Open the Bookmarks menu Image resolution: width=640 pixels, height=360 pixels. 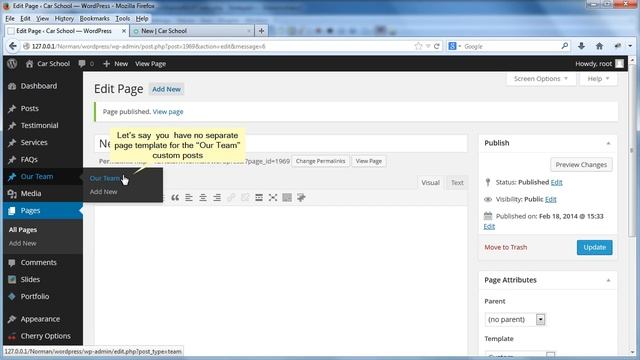[94, 18]
